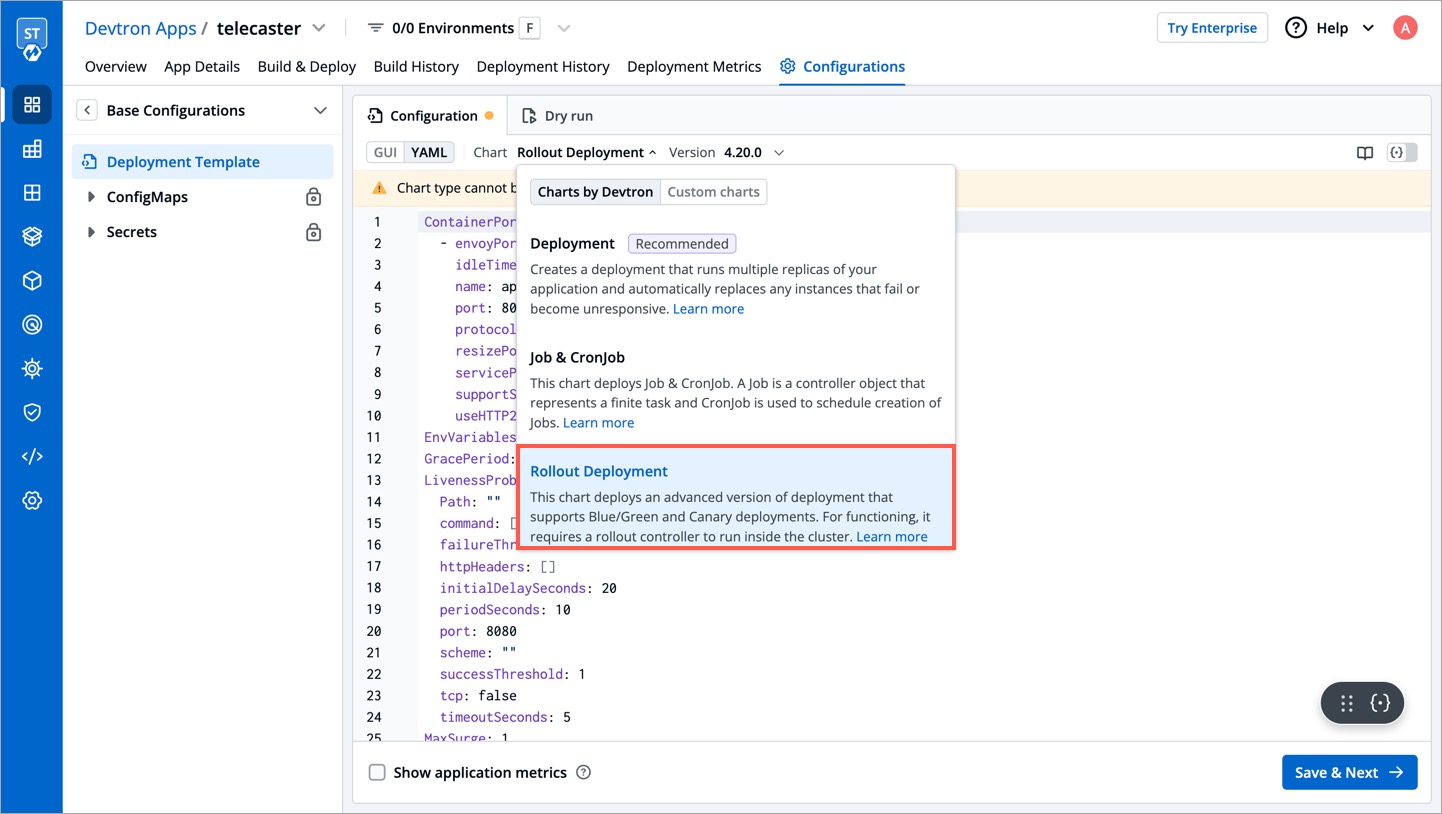This screenshot has height=814, width=1442.
Task: Click the Help question mark icon
Action: [x=1296, y=28]
